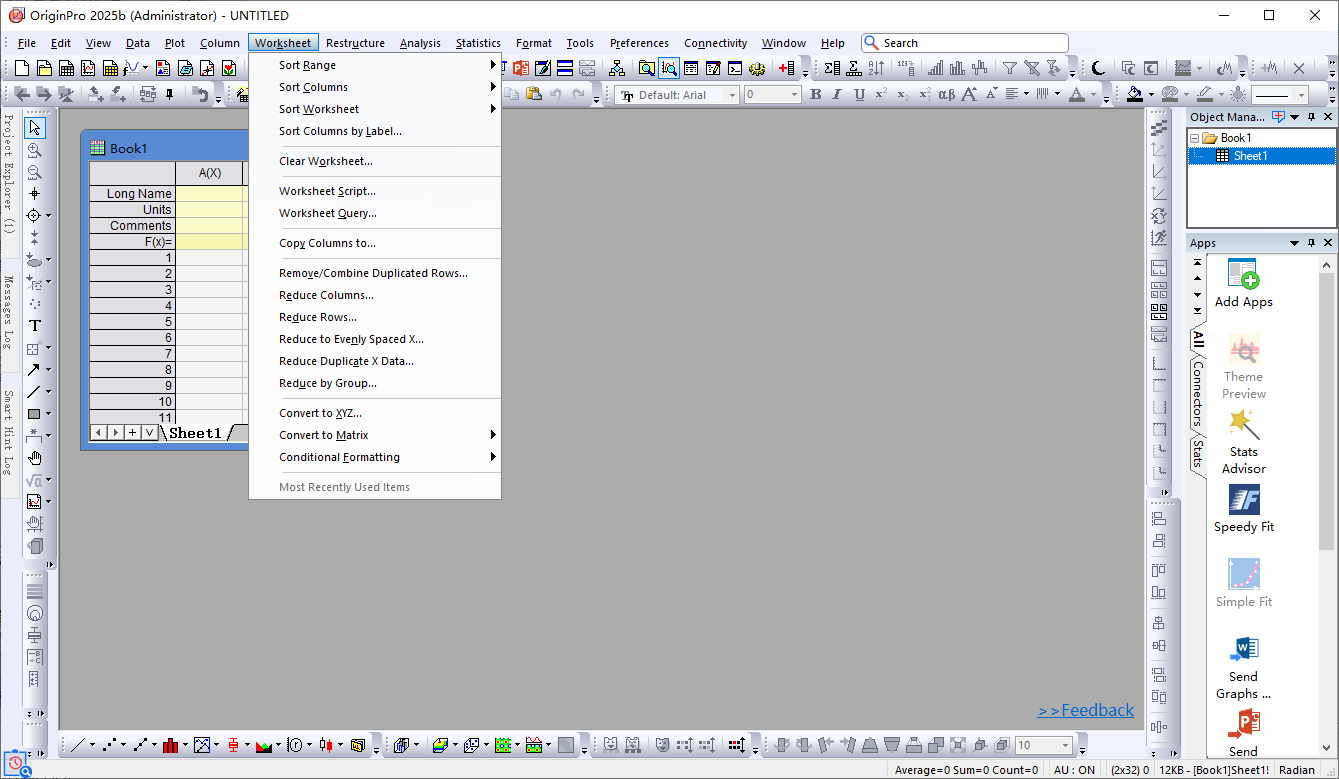Select the Zoom In tool
The height and width of the screenshot is (779, 1339).
click(35, 150)
